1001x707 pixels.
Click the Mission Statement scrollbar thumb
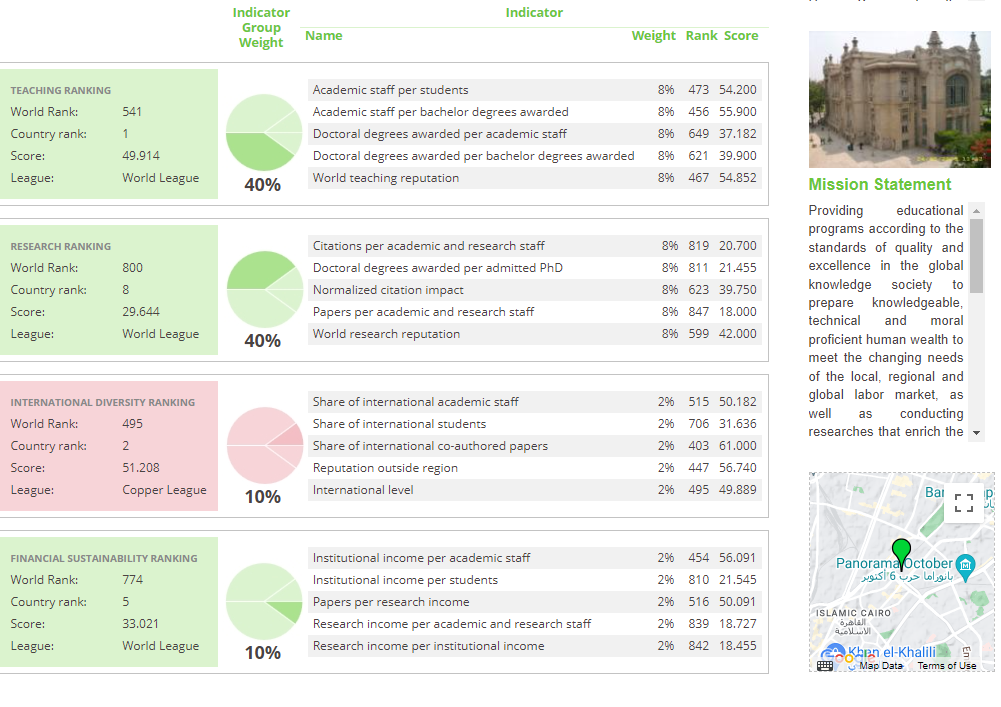(977, 255)
